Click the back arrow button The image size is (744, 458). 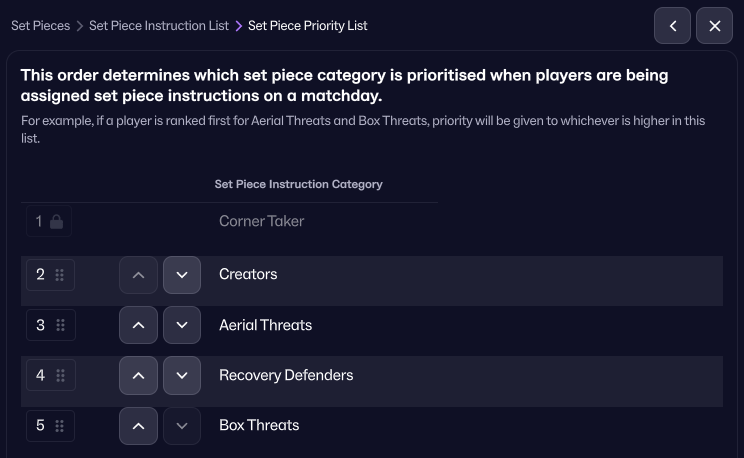point(673,26)
